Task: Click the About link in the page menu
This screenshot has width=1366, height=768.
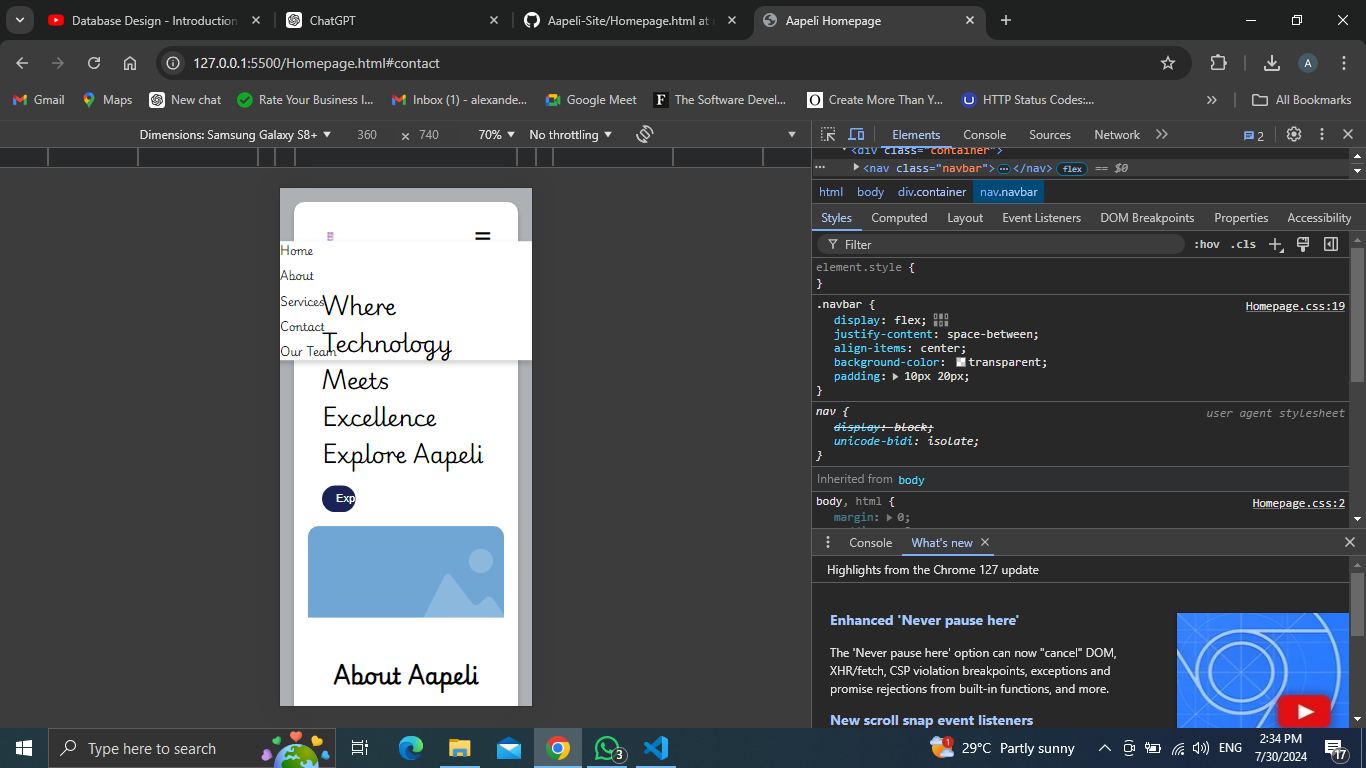Action: tap(297, 276)
